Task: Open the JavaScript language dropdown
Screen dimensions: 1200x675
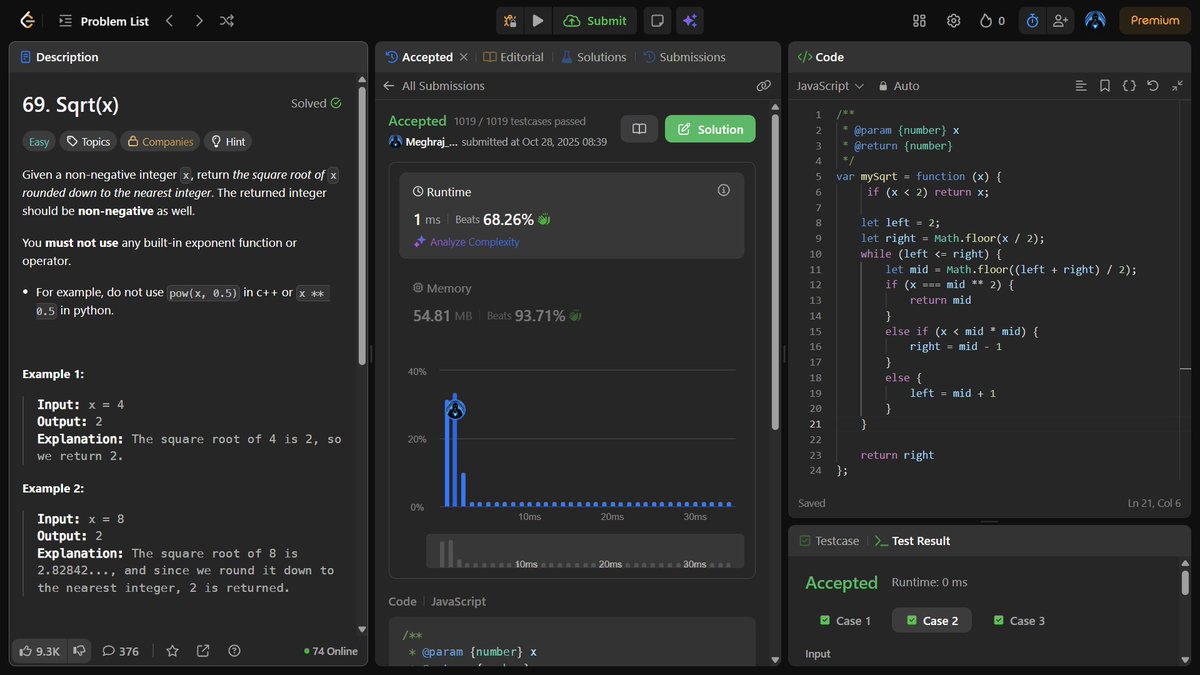Action: (x=829, y=86)
